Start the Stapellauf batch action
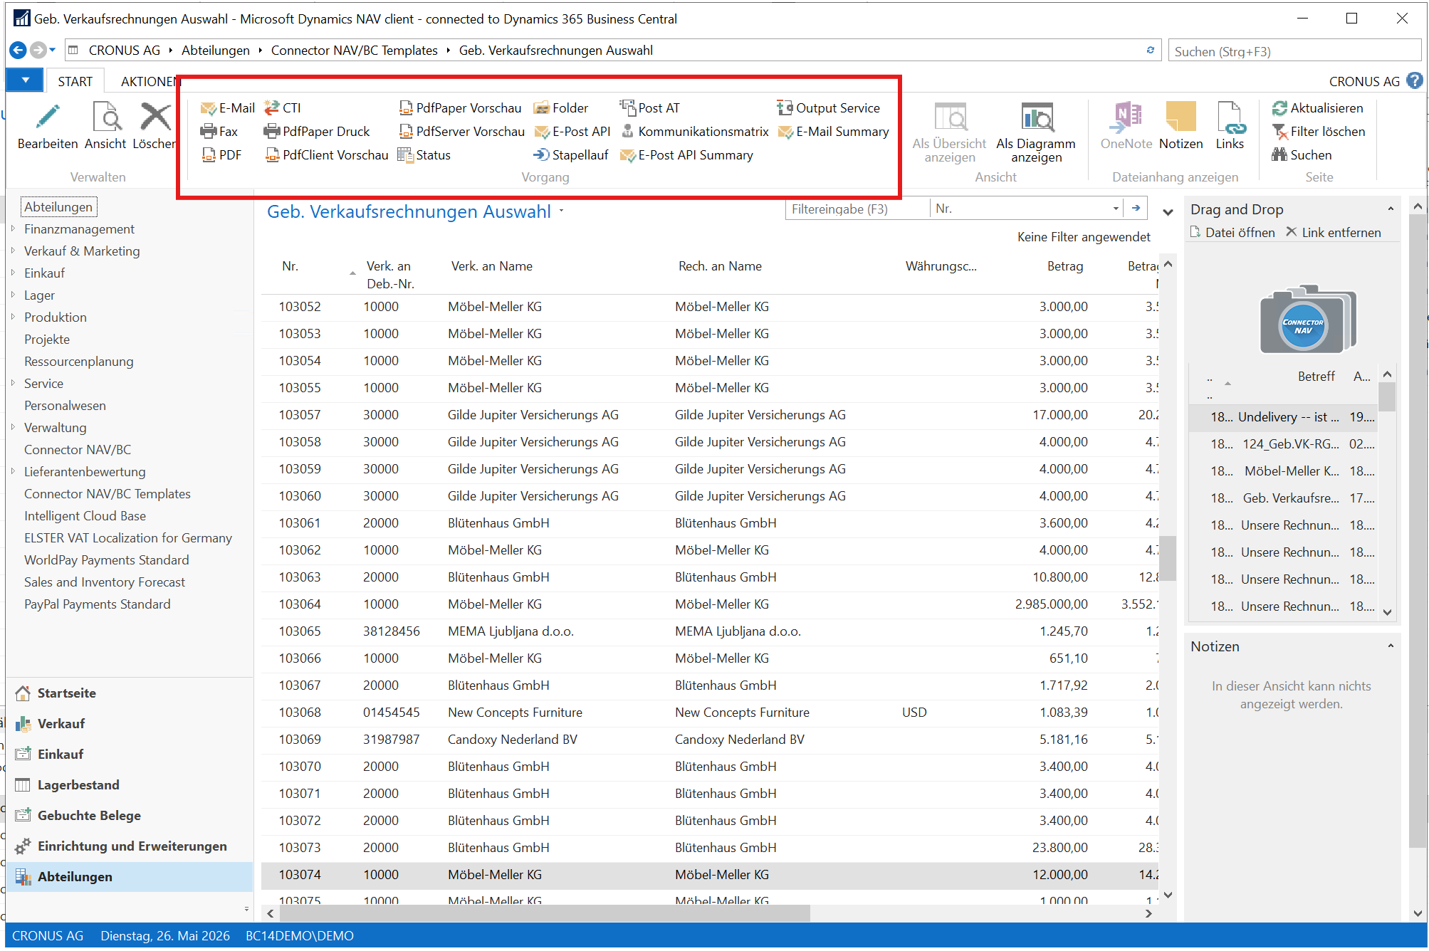 coord(571,155)
